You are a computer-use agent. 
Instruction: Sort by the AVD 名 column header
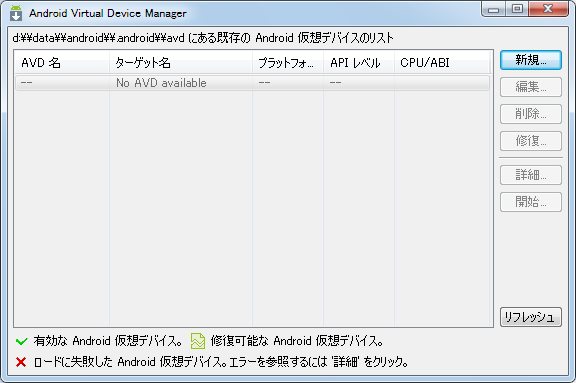62,63
